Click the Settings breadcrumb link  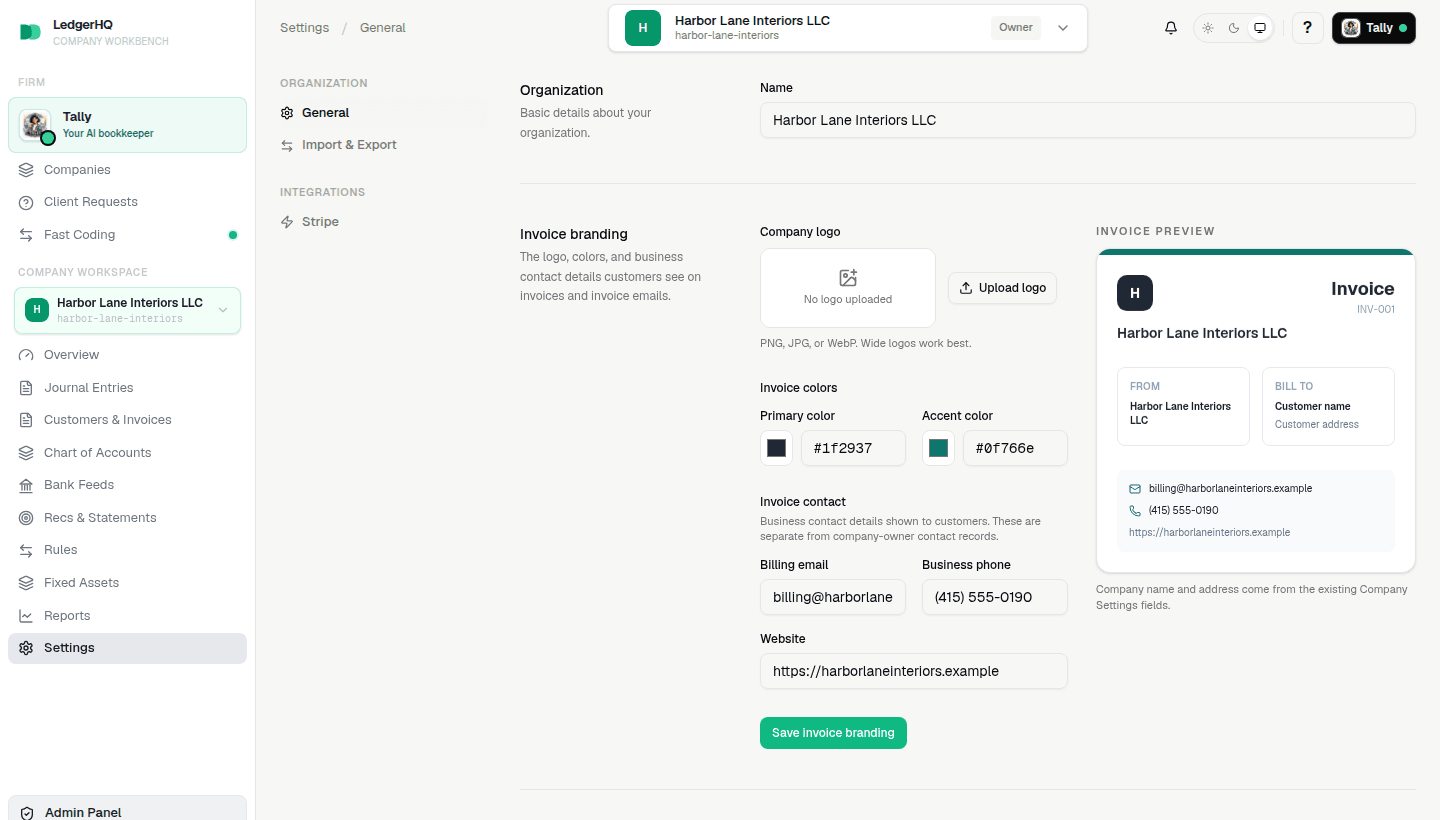click(x=304, y=28)
